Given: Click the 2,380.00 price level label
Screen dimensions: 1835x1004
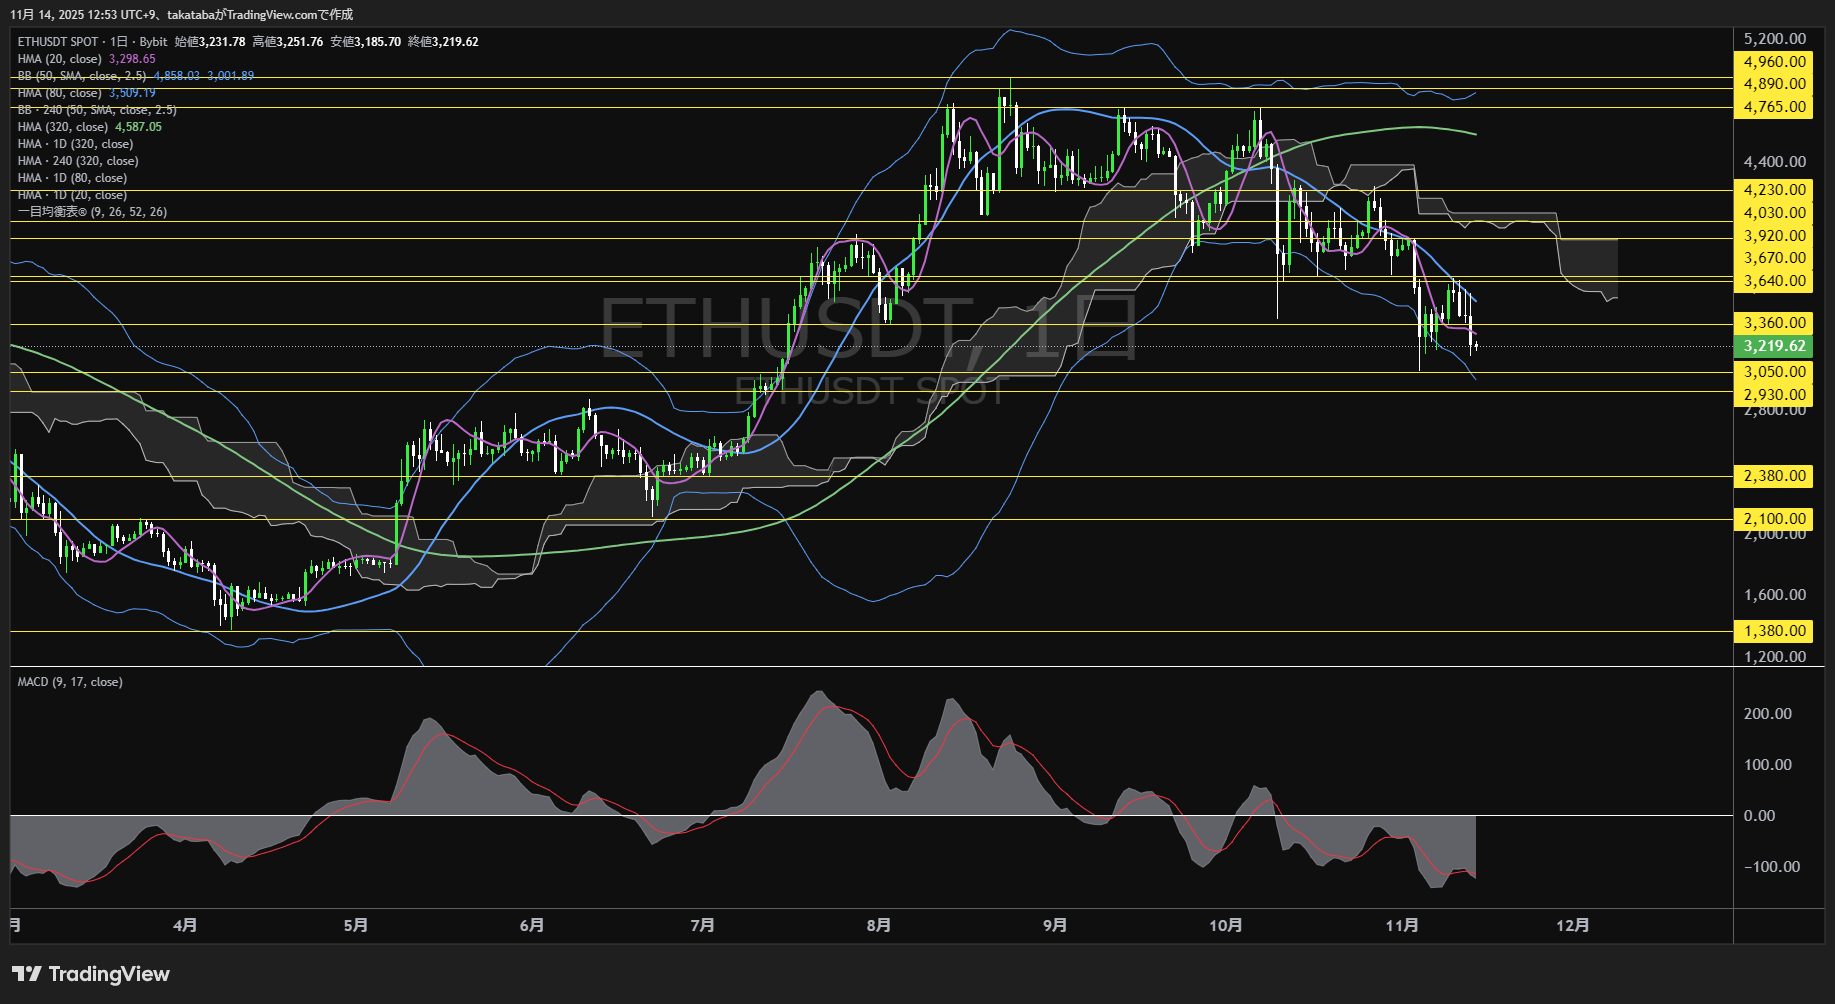Looking at the screenshot, I should coord(1773,476).
